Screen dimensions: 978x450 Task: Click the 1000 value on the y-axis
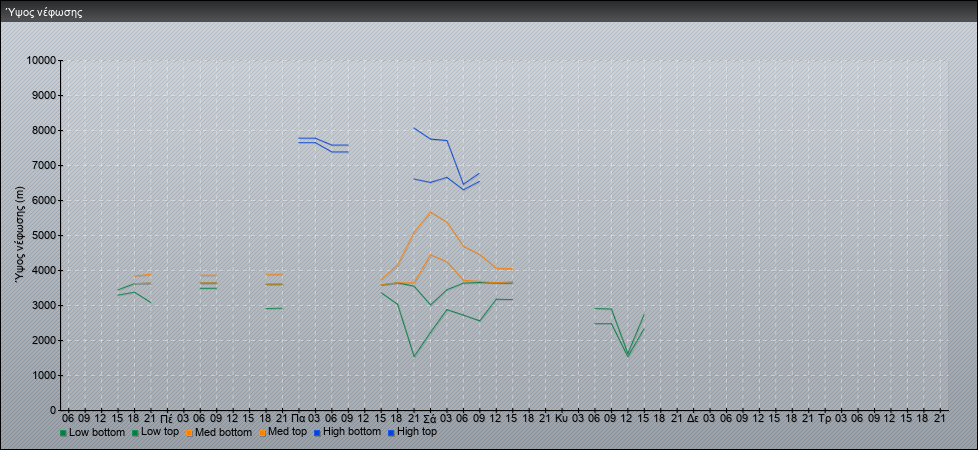[x=44, y=375]
